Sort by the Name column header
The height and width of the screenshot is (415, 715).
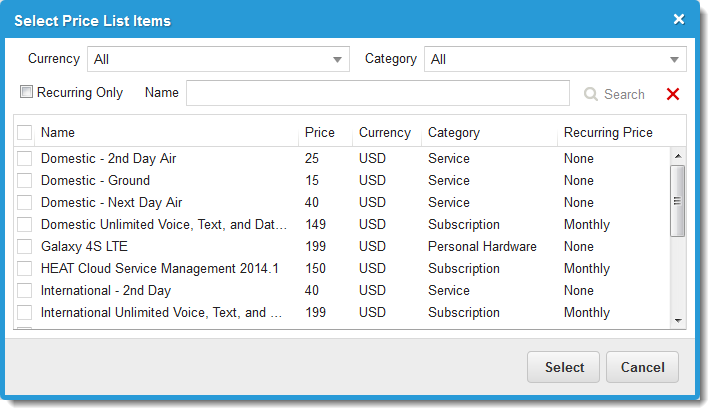point(58,132)
